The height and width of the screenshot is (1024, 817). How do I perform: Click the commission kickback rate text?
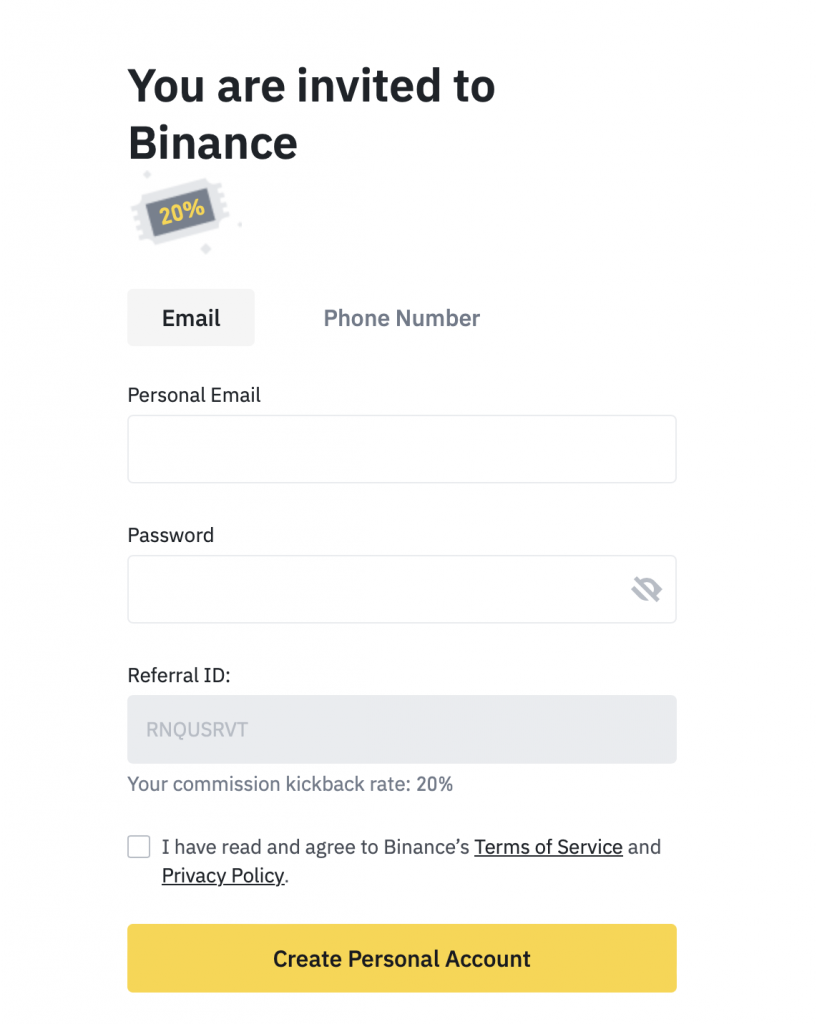coord(290,784)
